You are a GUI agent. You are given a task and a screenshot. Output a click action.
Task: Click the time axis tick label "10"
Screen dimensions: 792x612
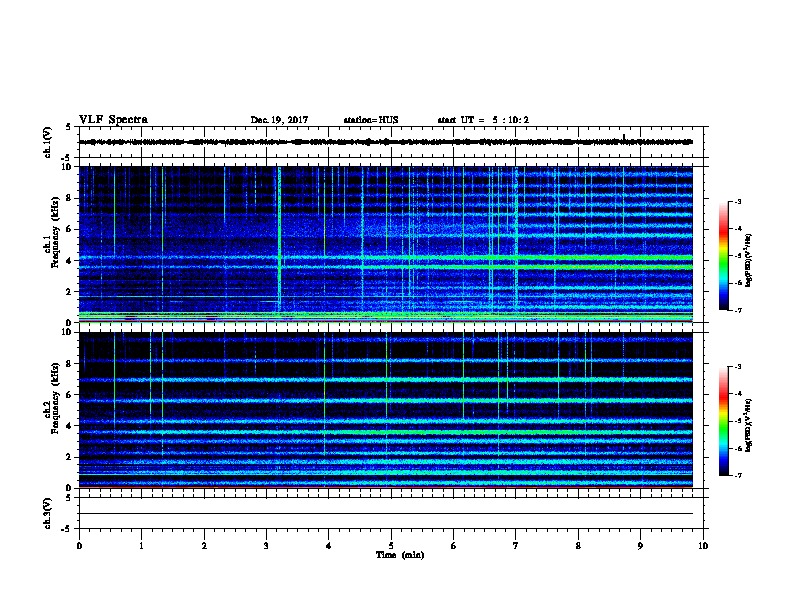tap(703, 546)
